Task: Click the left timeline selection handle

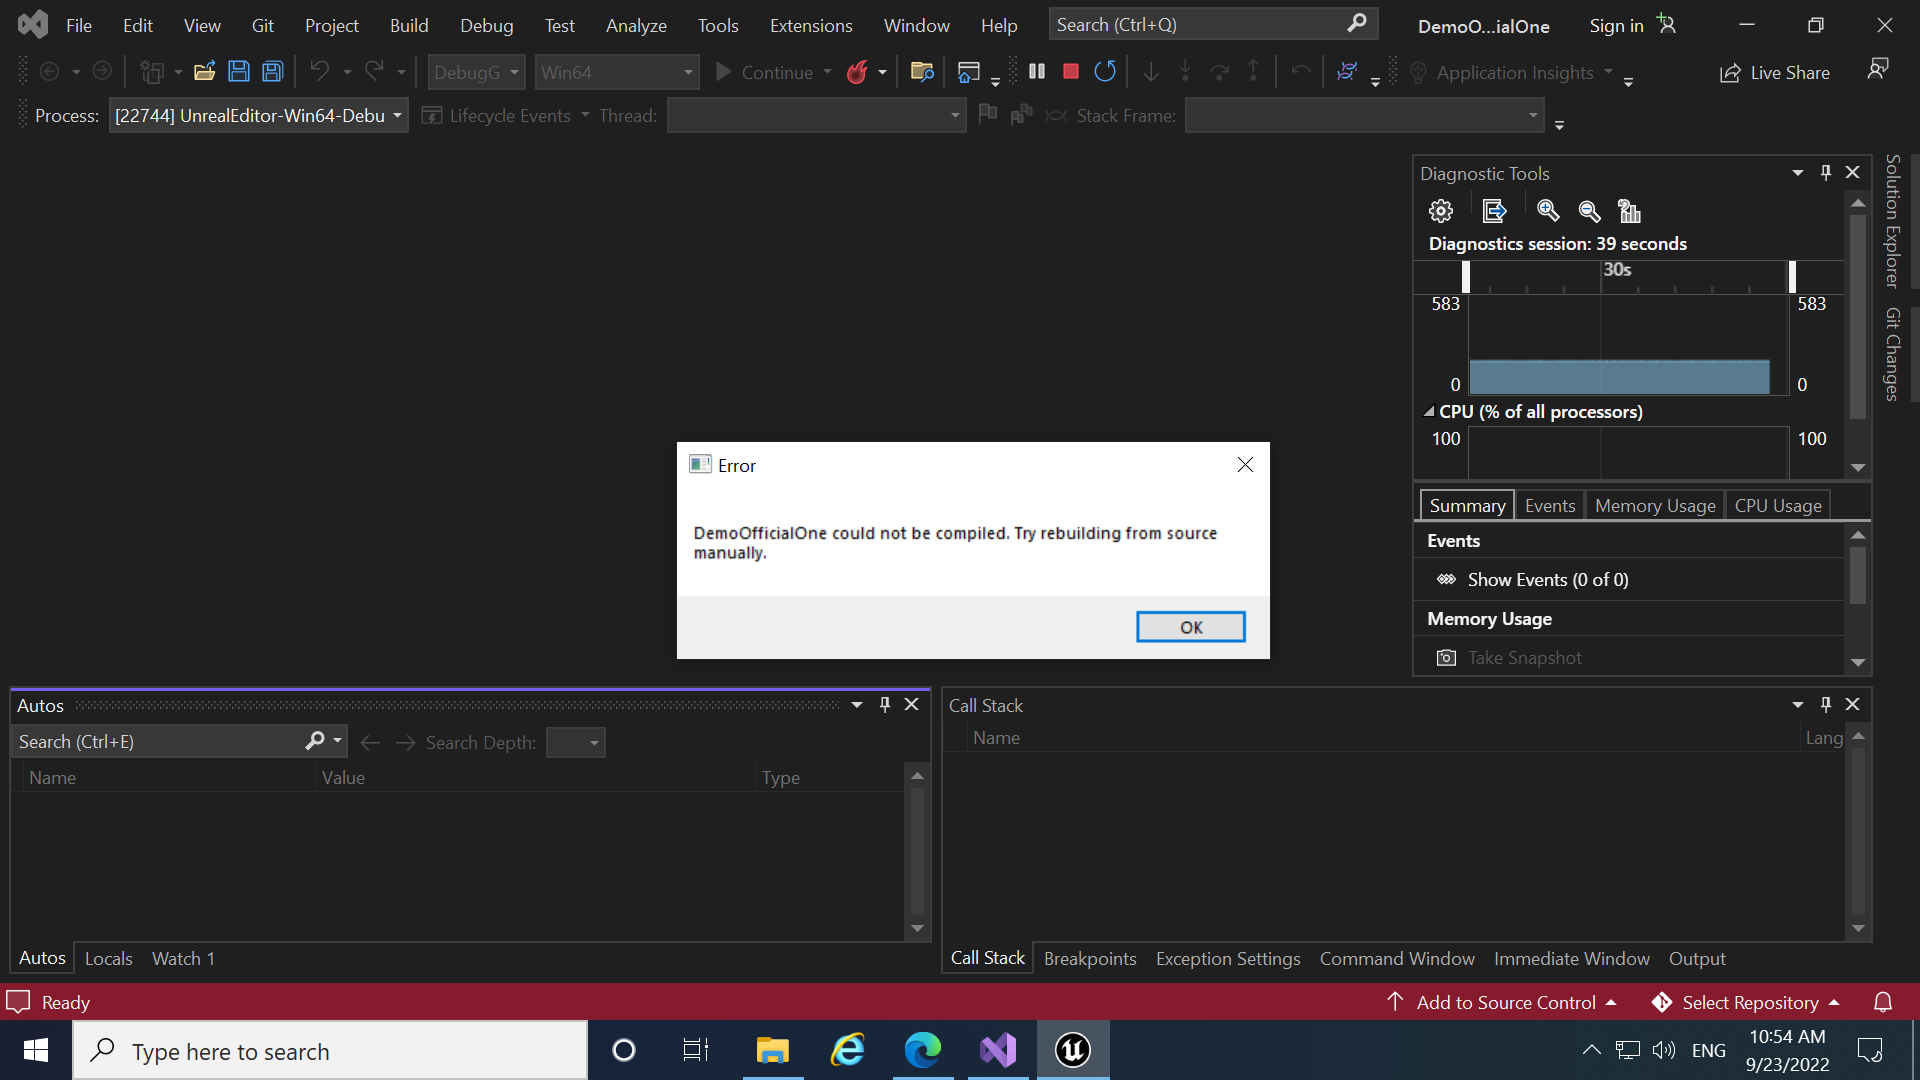Action: click(x=1466, y=277)
